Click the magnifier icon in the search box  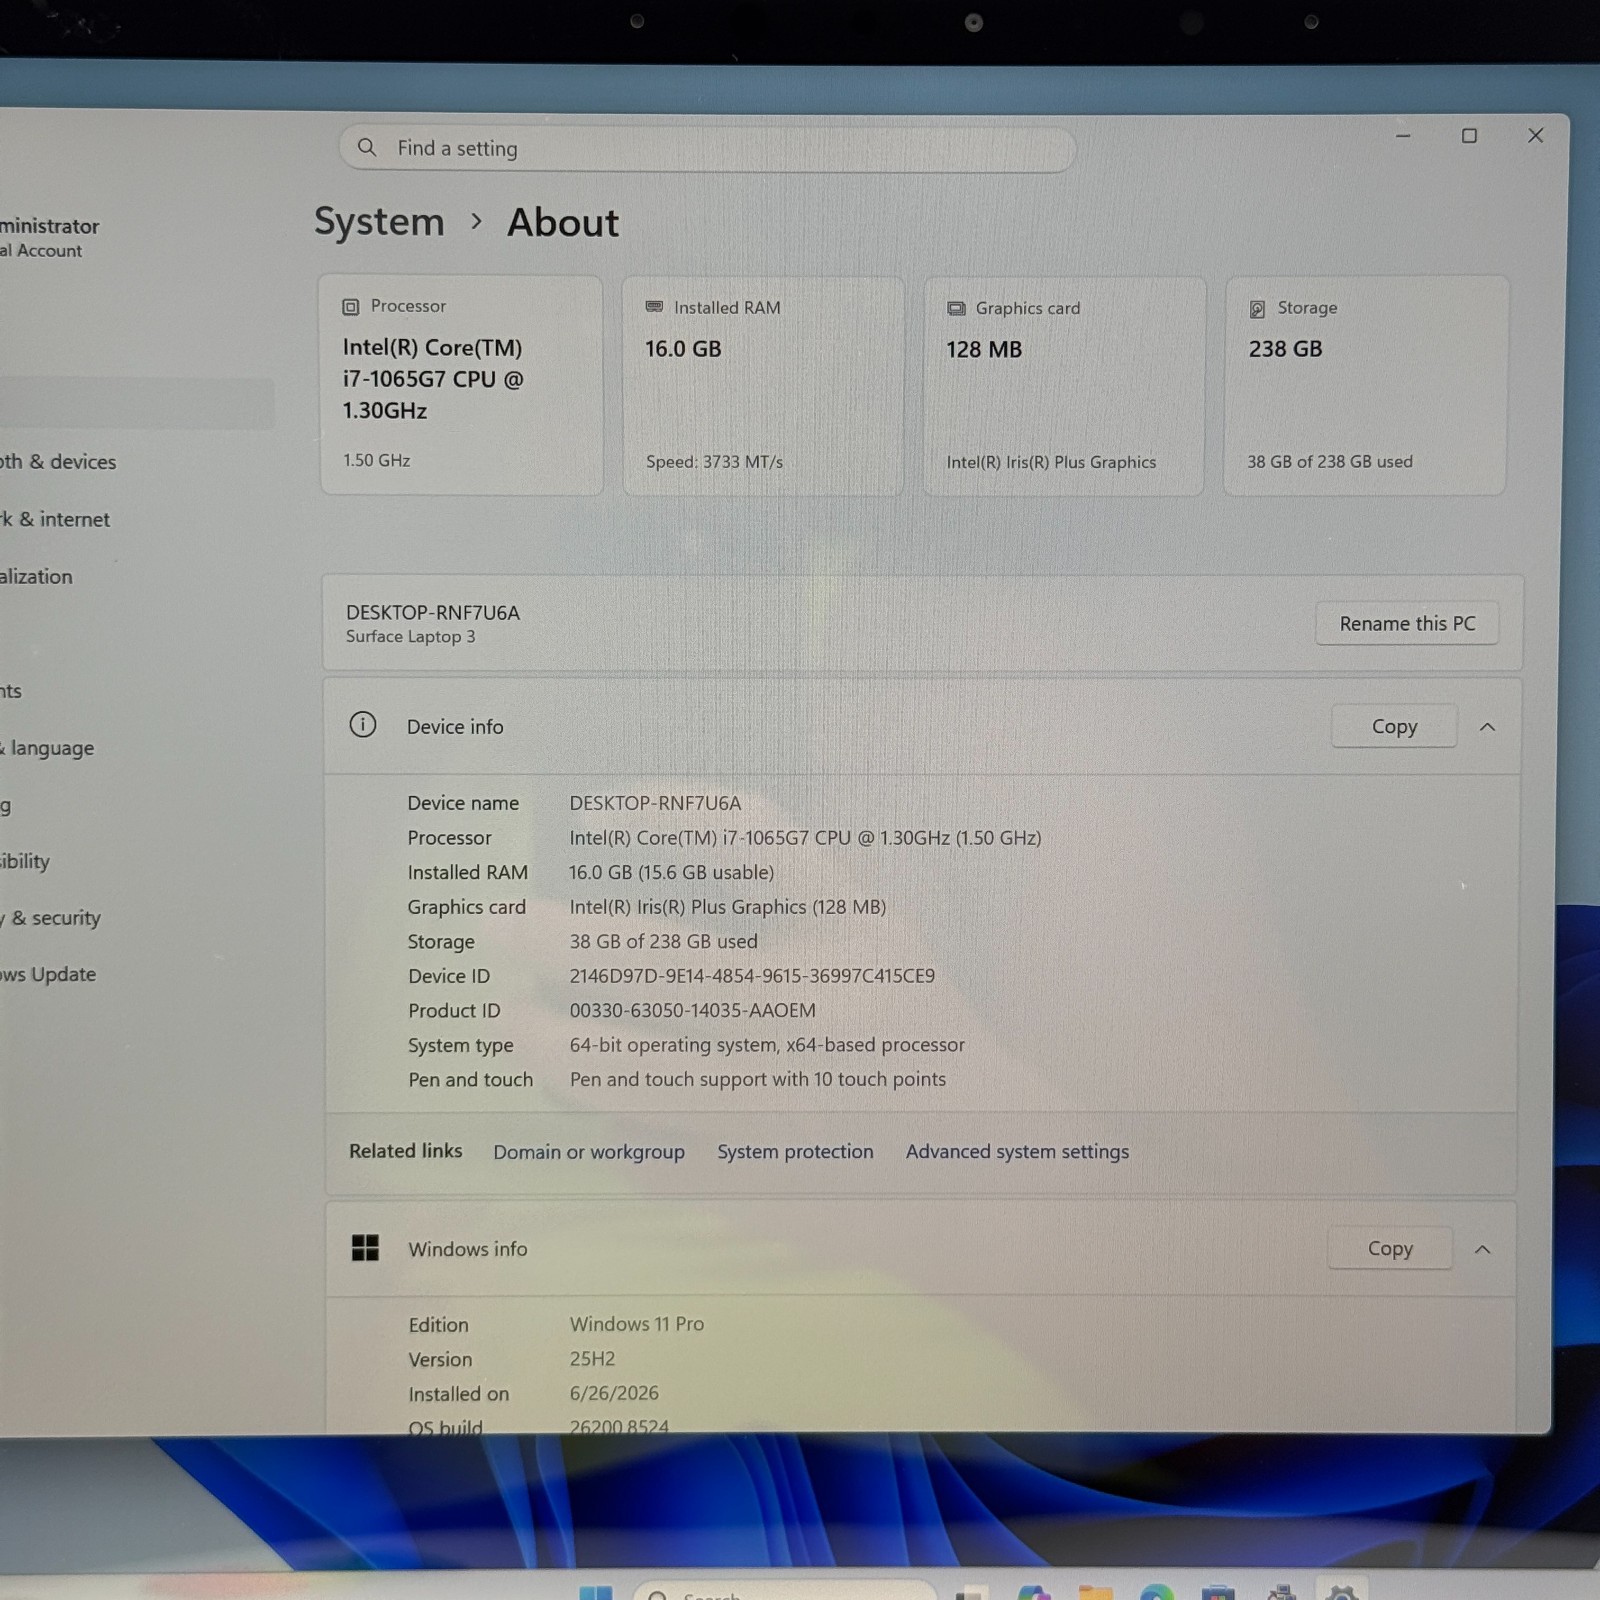click(x=367, y=148)
